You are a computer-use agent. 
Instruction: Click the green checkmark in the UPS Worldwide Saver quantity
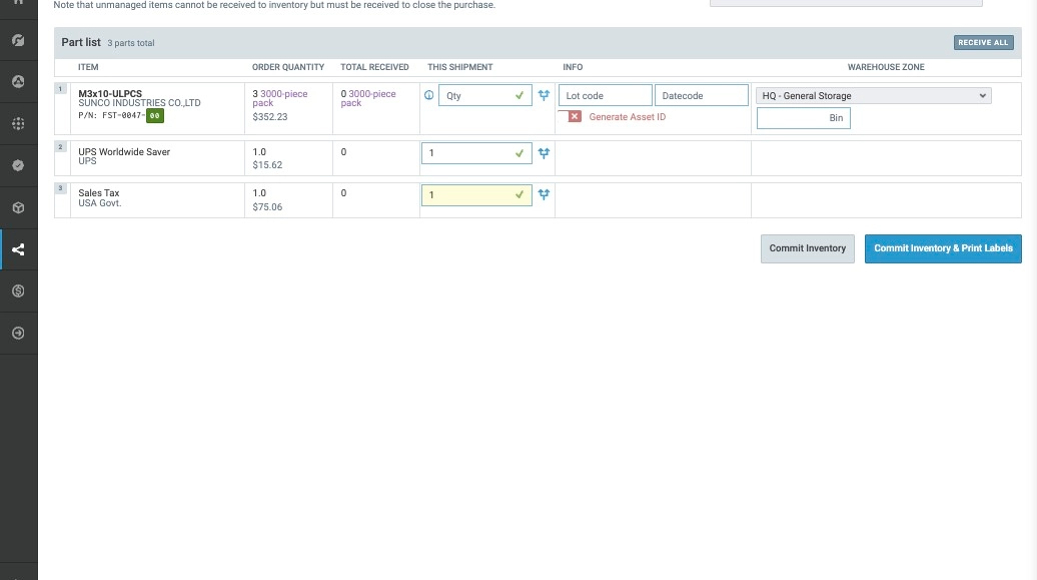[519, 153]
